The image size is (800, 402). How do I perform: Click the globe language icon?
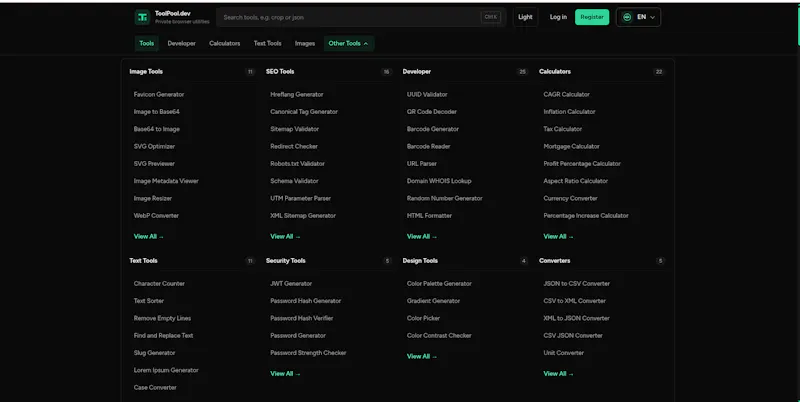click(627, 17)
